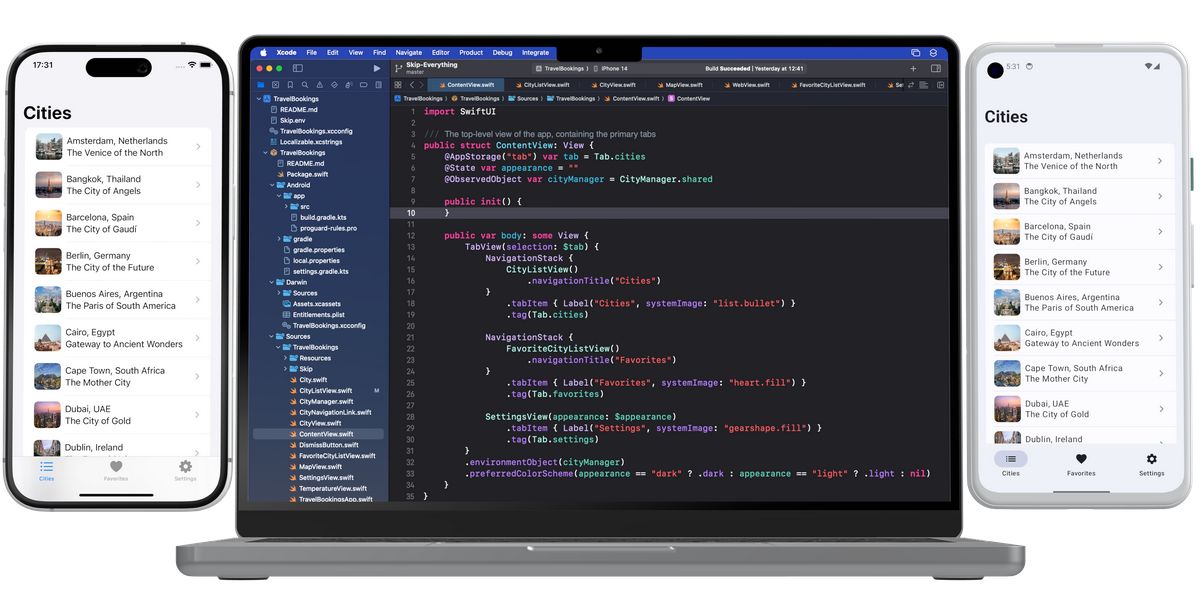Add a new editor tab with the plus button
Image resolution: width=1200 pixels, height=610 pixels.
pos(912,68)
